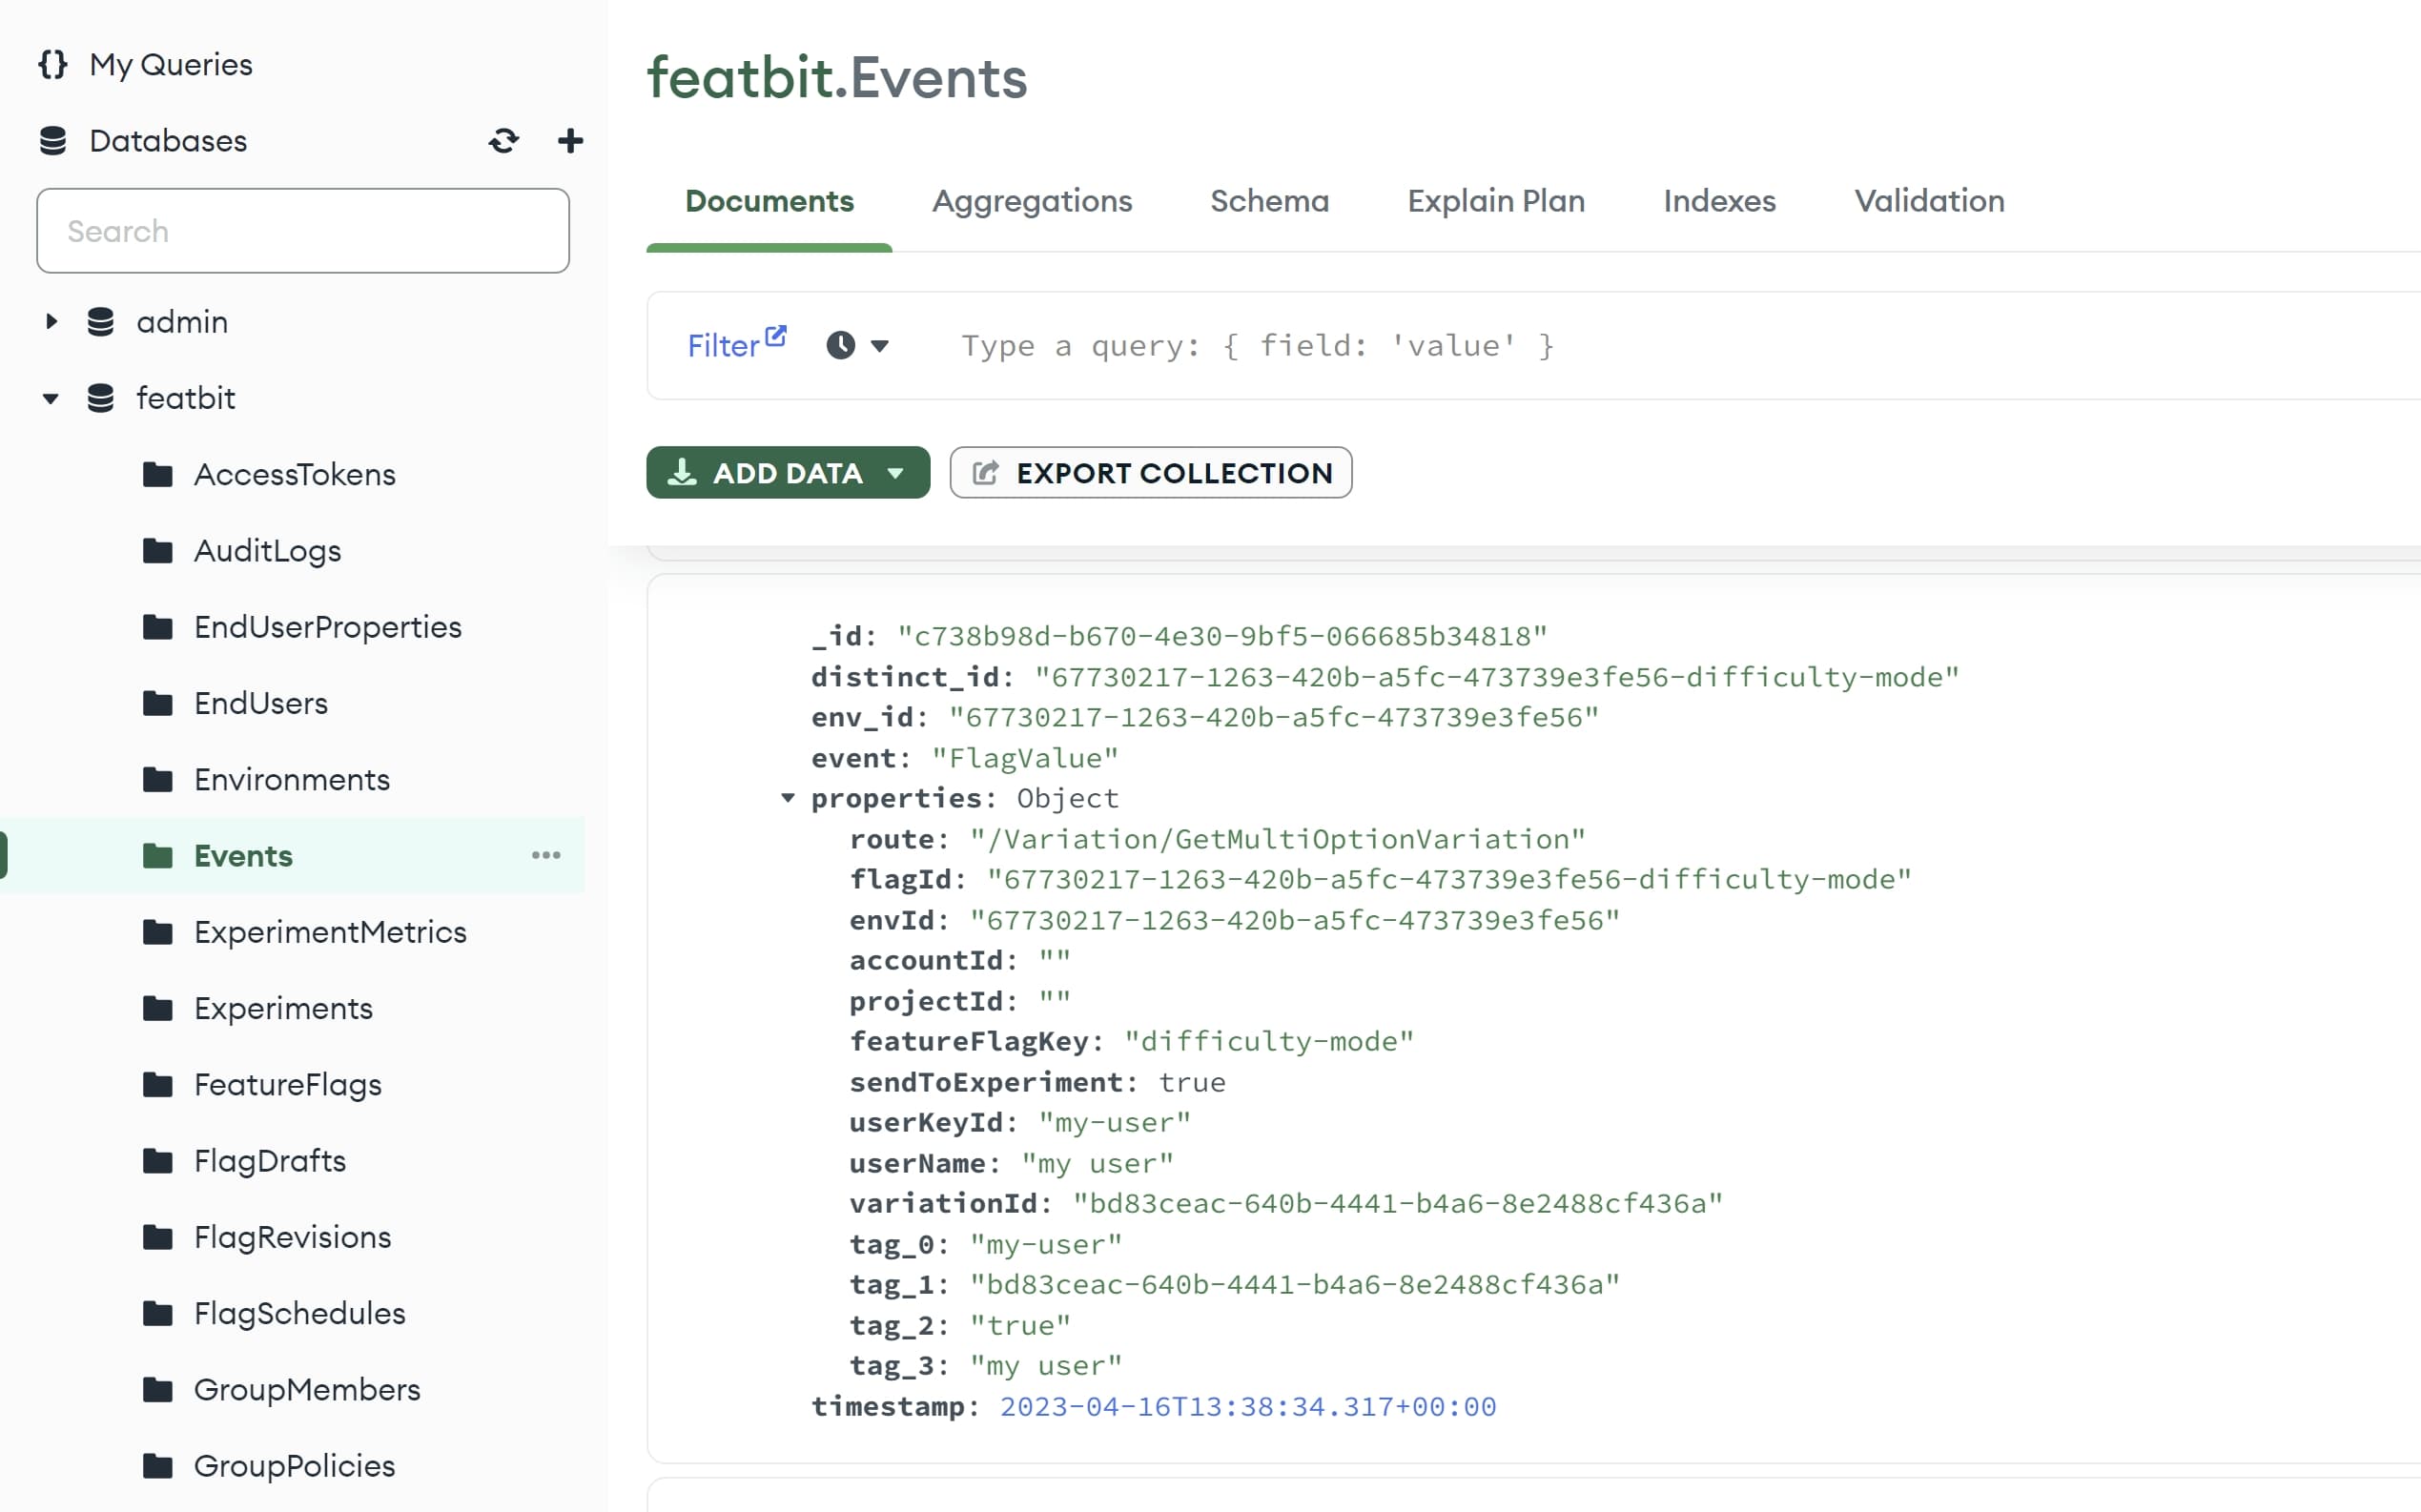
Task: Click the database Search box
Action: [303, 231]
